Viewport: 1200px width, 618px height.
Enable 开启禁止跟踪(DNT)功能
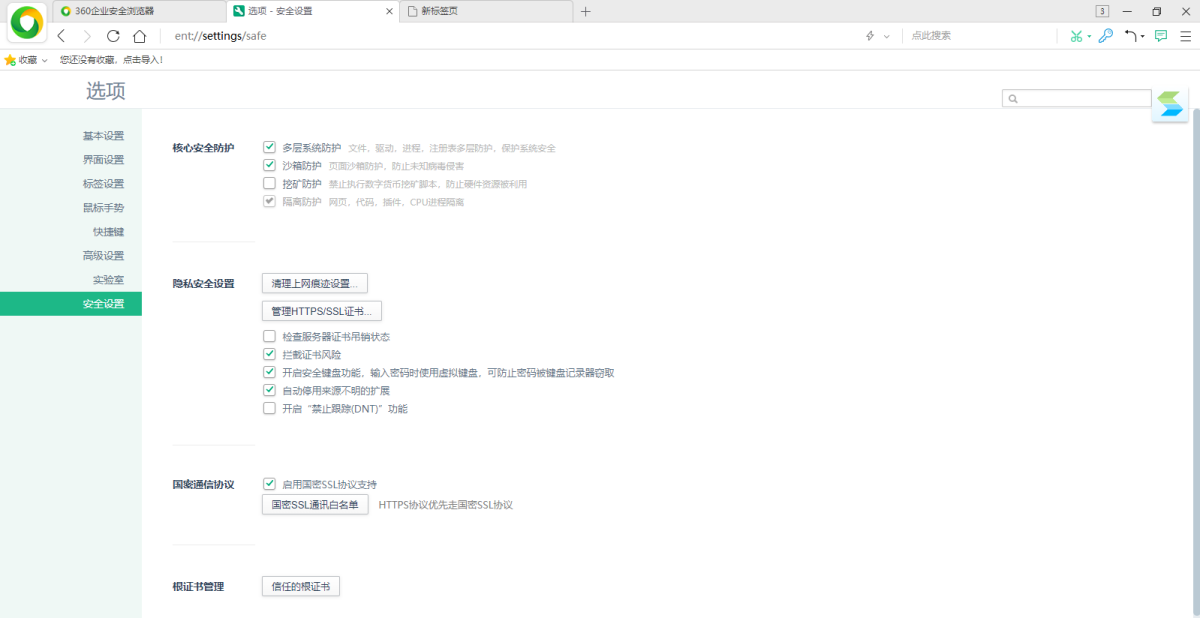point(269,408)
